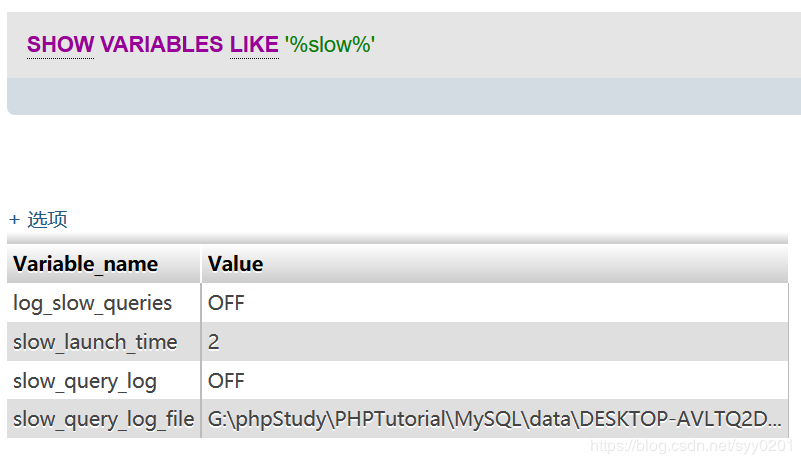Select the slow_launch_time variable cell
The width and height of the screenshot is (801, 464).
tap(95, 342)
